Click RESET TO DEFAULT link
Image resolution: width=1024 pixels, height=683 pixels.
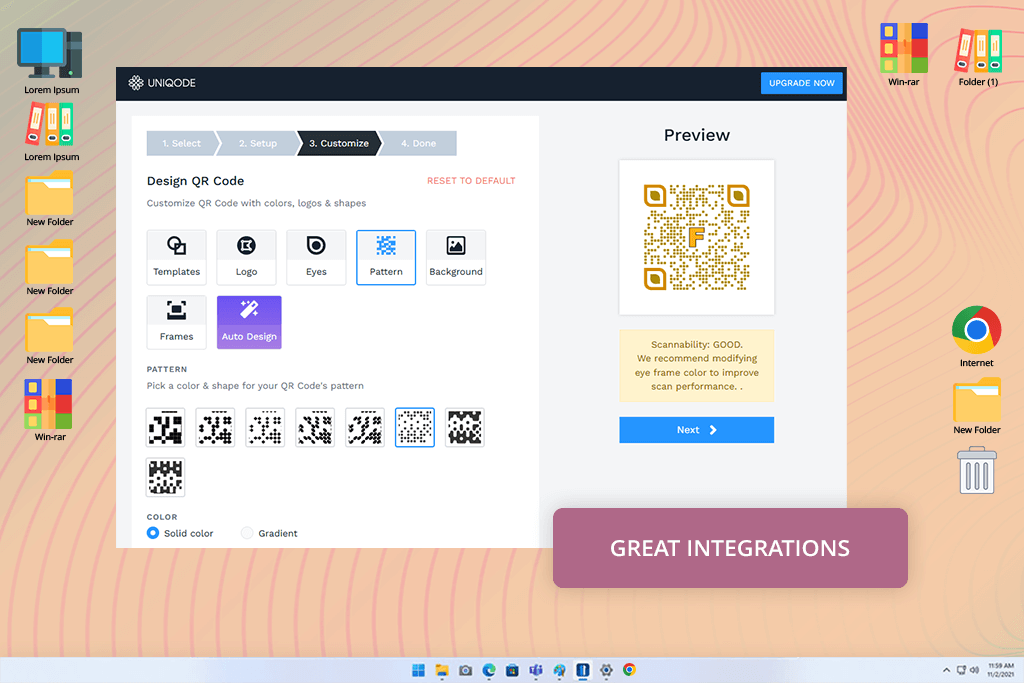tap(471, 181)
